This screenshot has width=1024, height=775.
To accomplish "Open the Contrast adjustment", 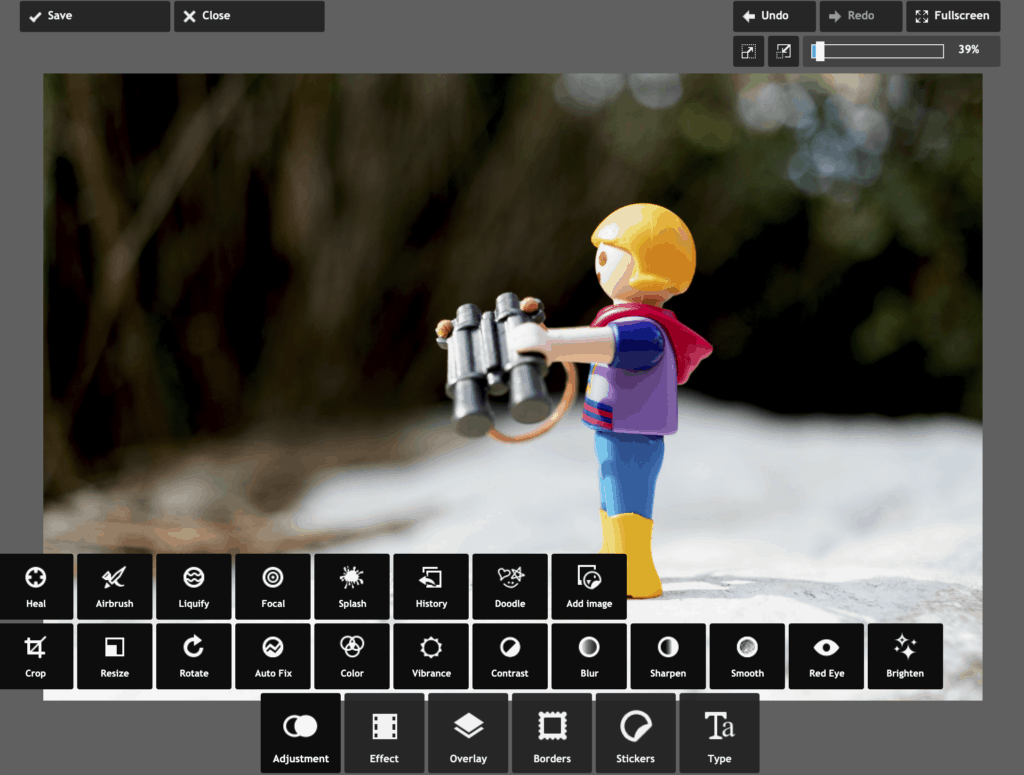I will [510, 656].
